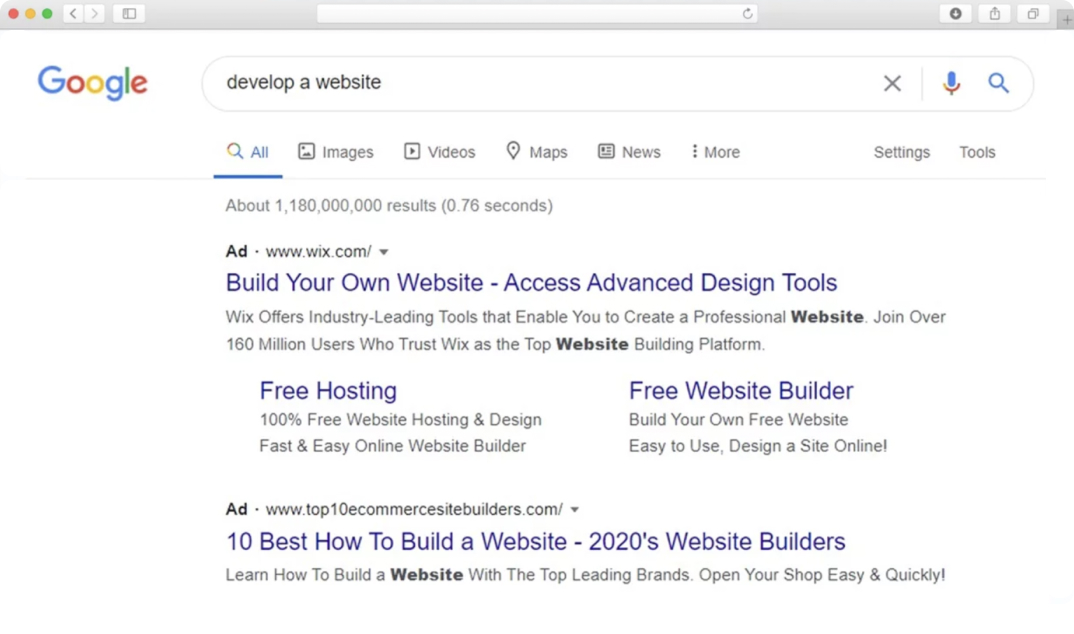Open the News results tab

pos(629,152)
